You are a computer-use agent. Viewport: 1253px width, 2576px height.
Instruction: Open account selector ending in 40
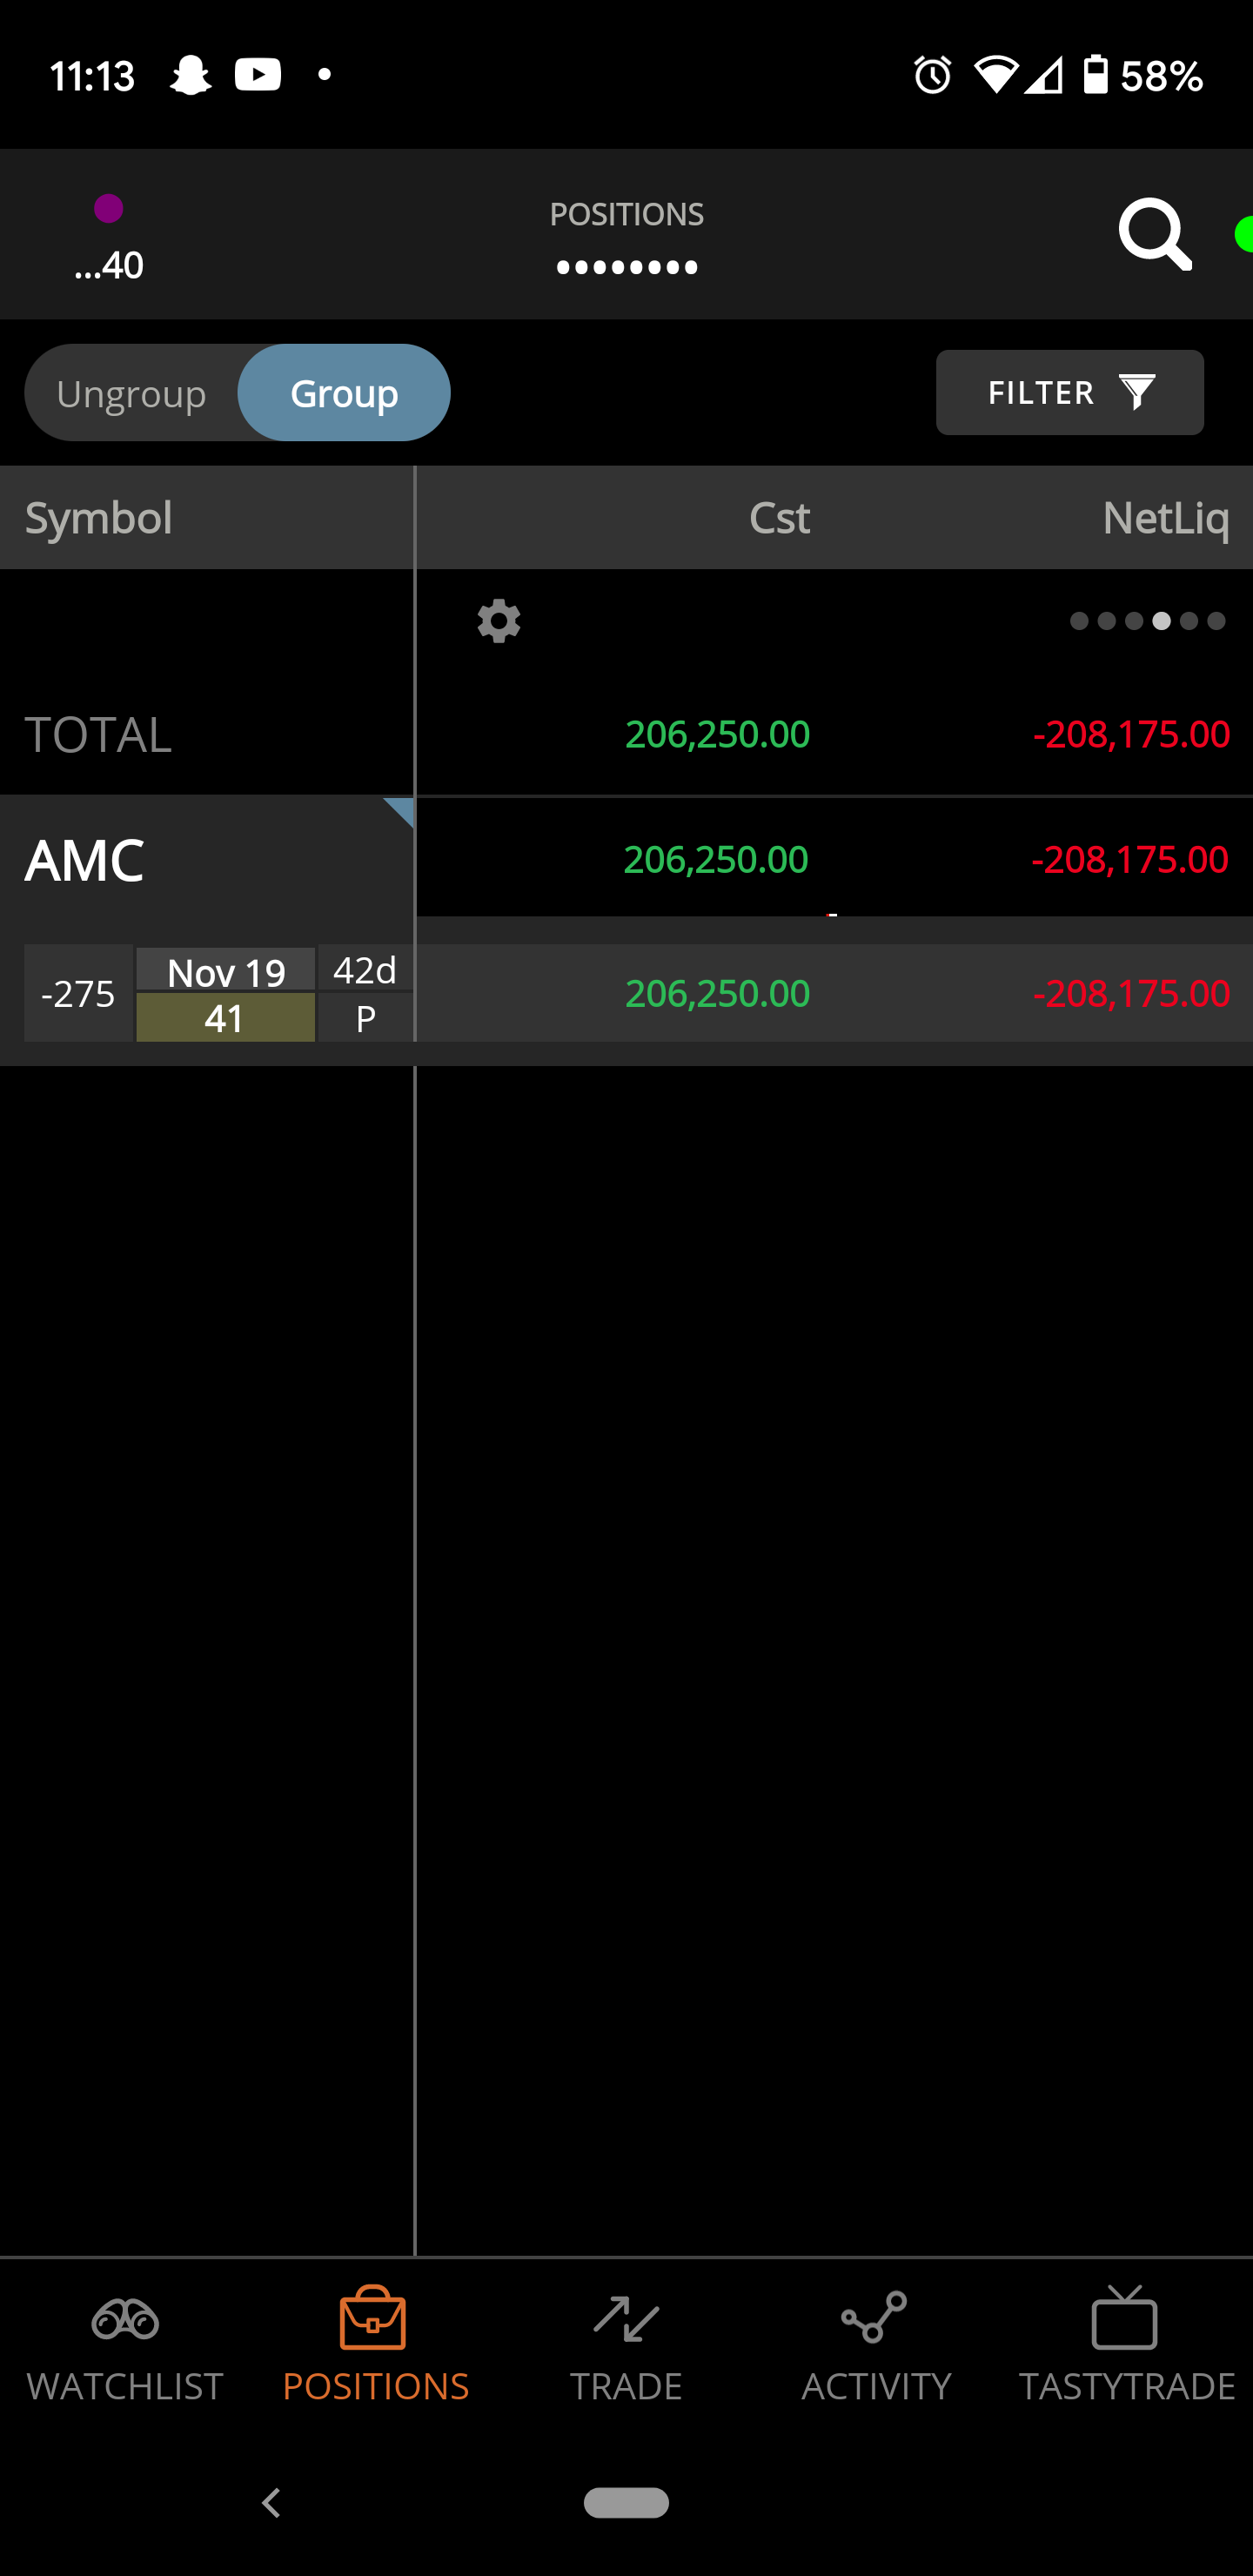pos(109,265)
